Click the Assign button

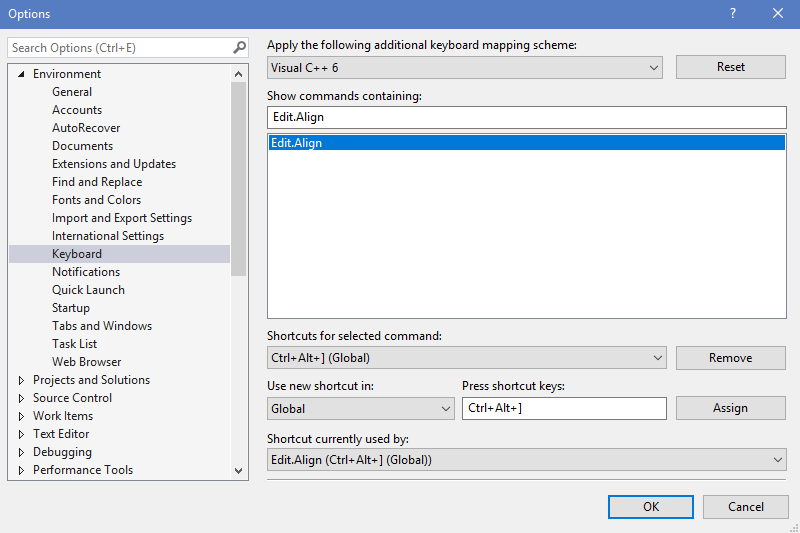click(x=731, y=408)
